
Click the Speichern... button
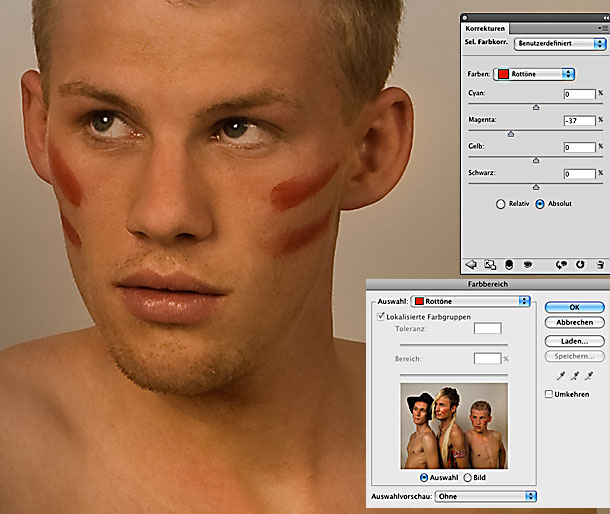tap(575, 356)
